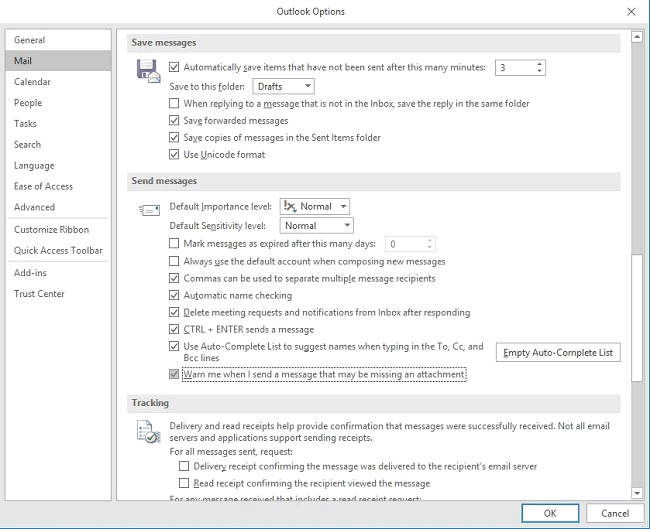
Task: Select Mail category in sidebar
Action: click(58, 61)
